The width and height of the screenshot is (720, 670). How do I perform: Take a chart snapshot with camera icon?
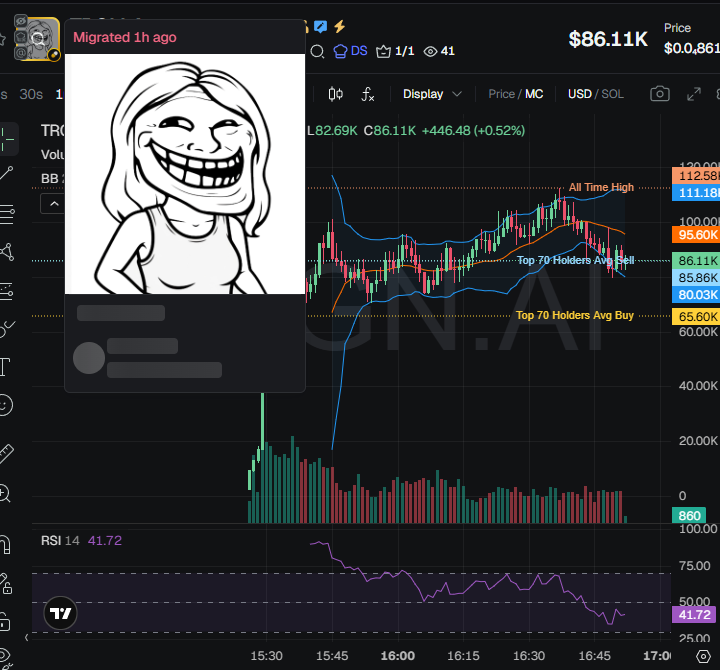pyautogui.click(x=660, y=94)
